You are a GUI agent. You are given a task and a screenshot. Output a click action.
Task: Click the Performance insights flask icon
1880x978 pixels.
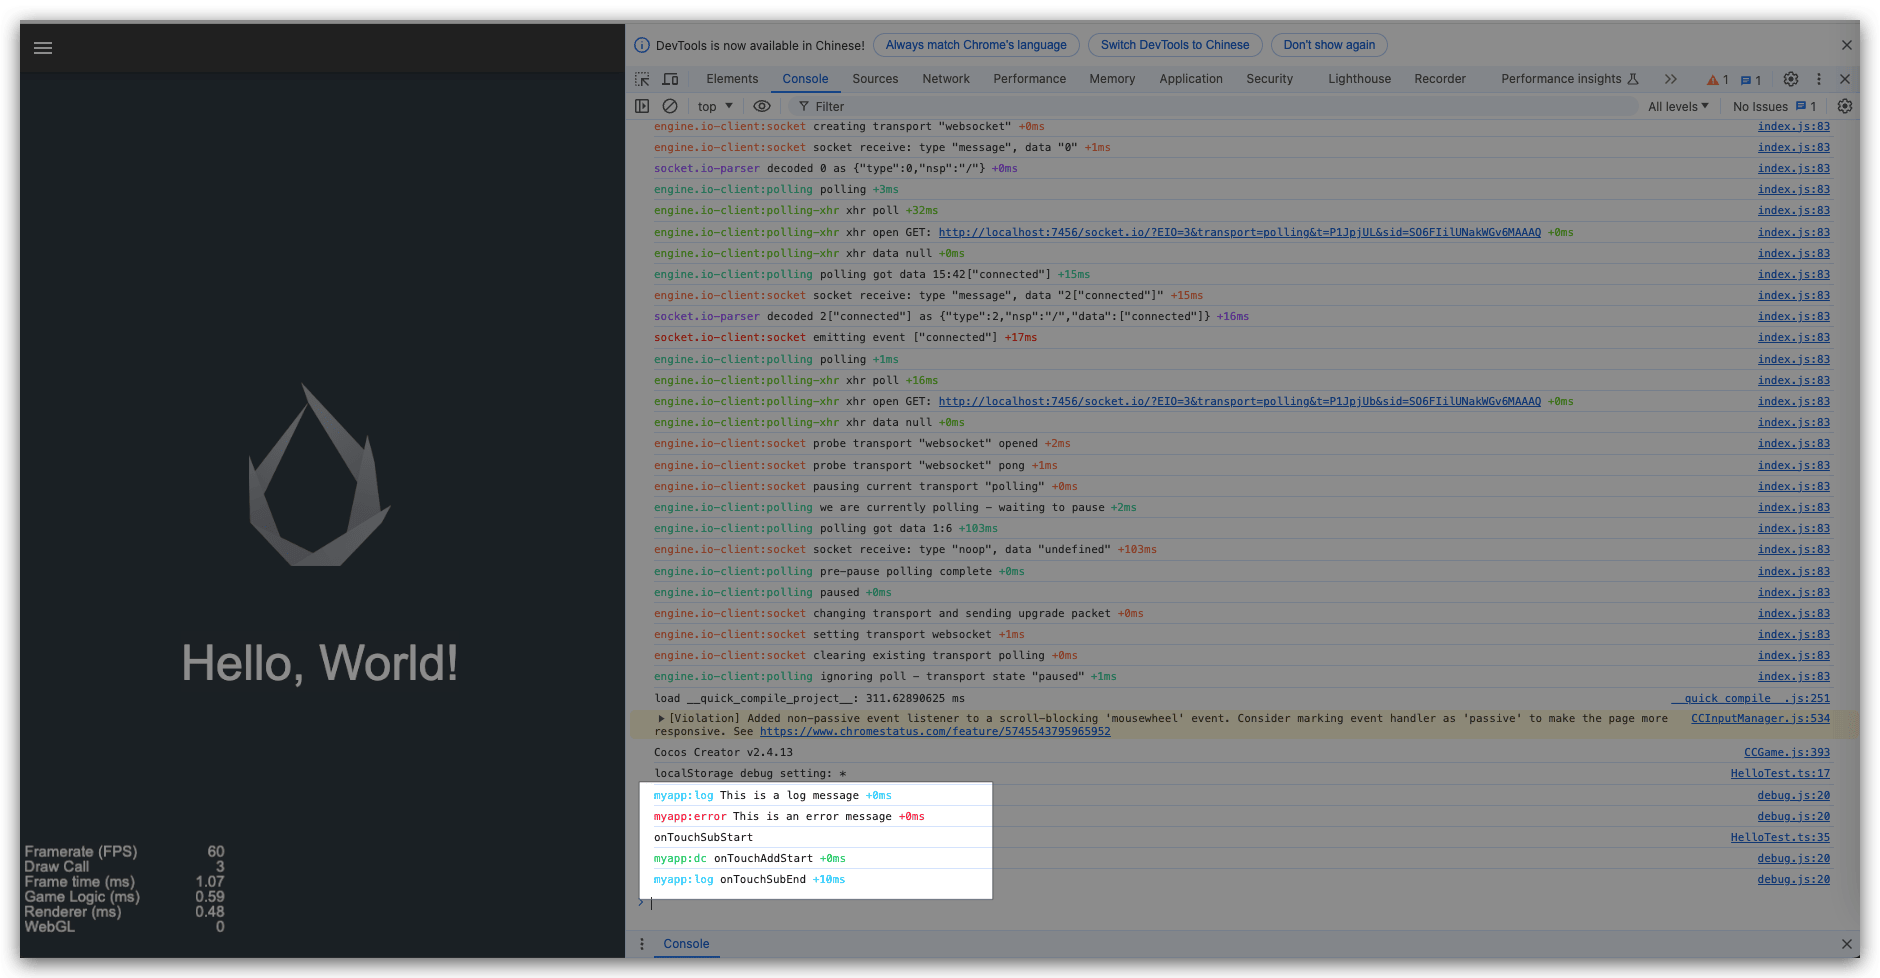coord(1633,79)
